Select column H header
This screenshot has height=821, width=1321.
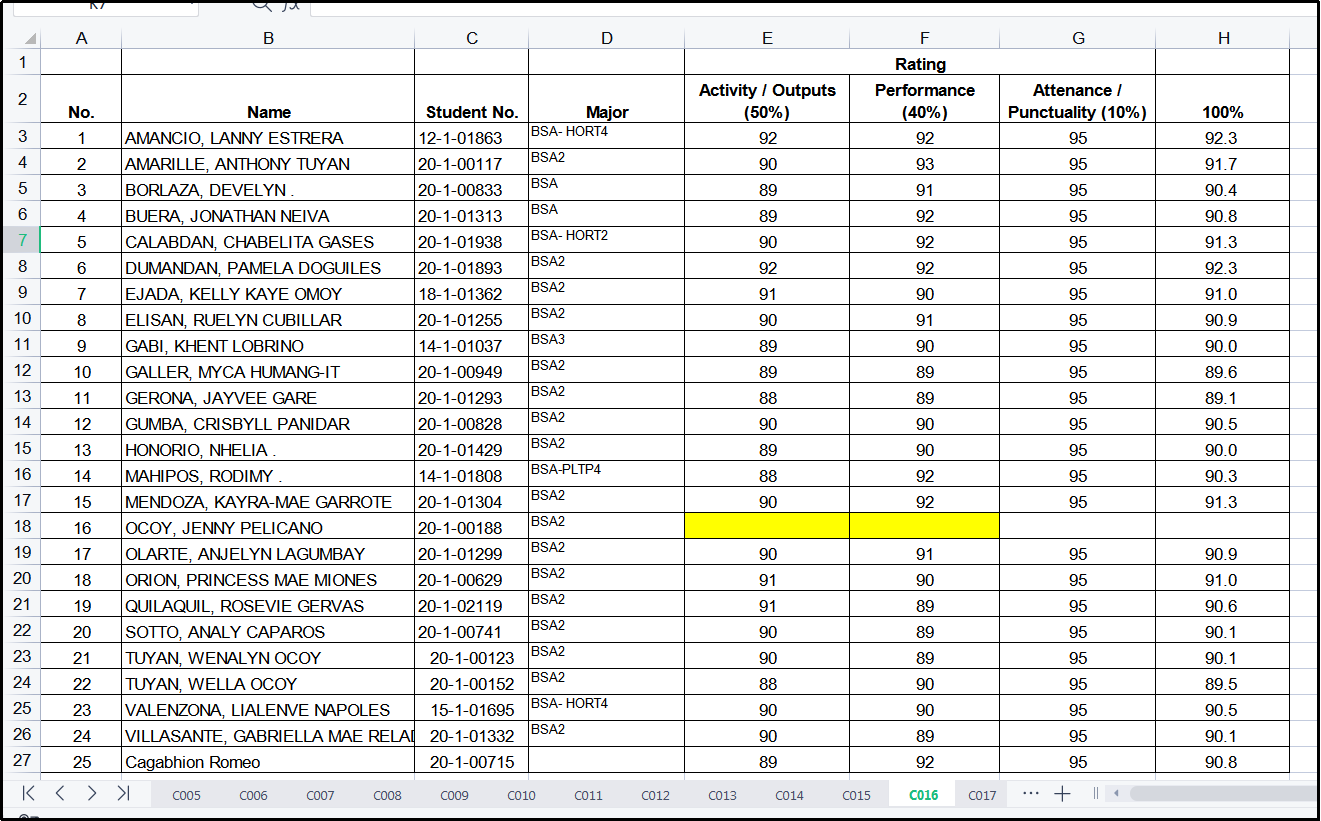click(1223, 38)
